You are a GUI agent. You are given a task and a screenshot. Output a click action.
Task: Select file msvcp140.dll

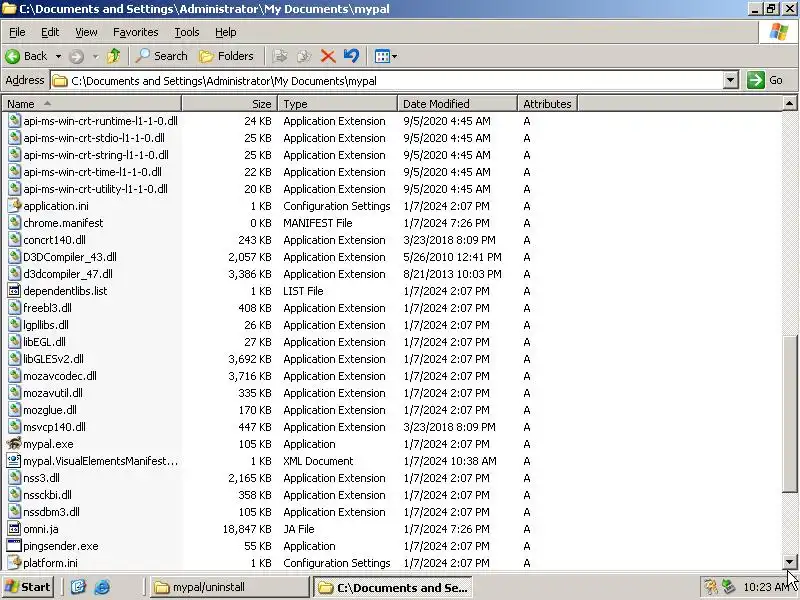tap(55, 427)
